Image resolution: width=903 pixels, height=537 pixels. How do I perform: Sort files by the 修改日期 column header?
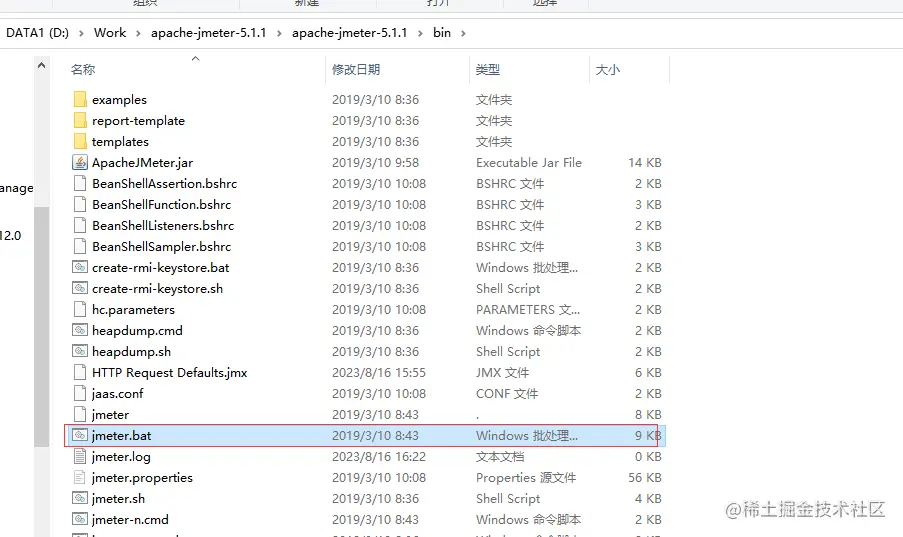(356, 70)
